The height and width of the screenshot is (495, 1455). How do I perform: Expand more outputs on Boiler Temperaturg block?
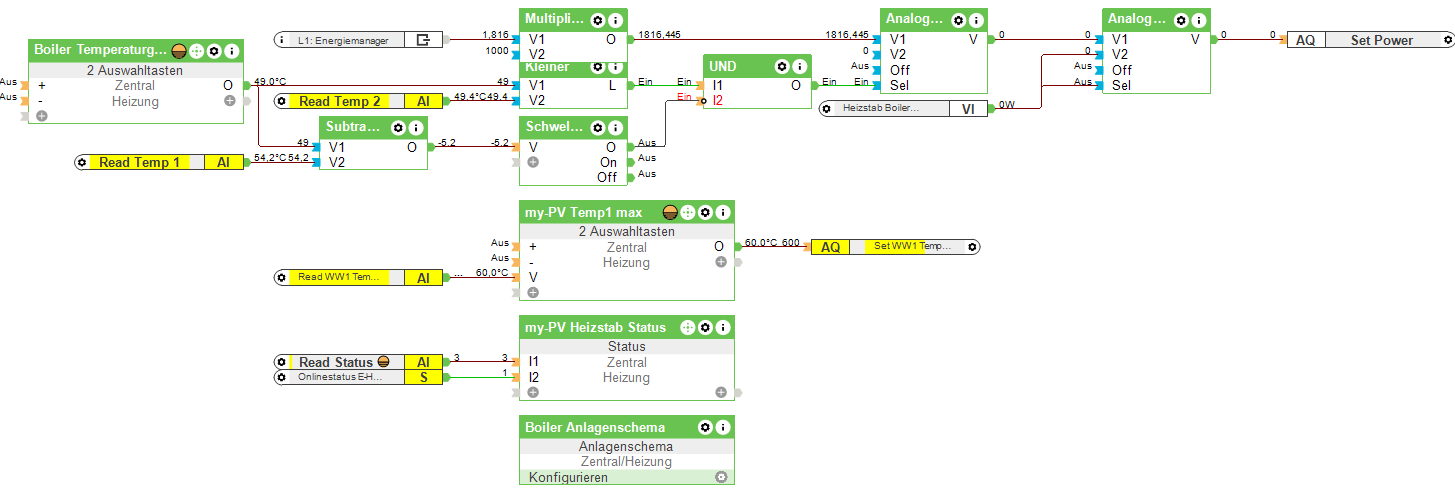click(x=229, y=101)
